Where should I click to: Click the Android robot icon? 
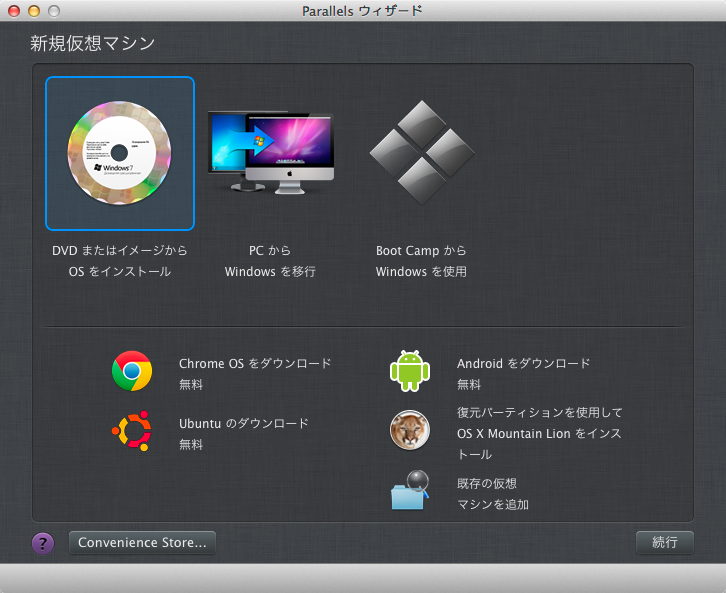point(410,371)
